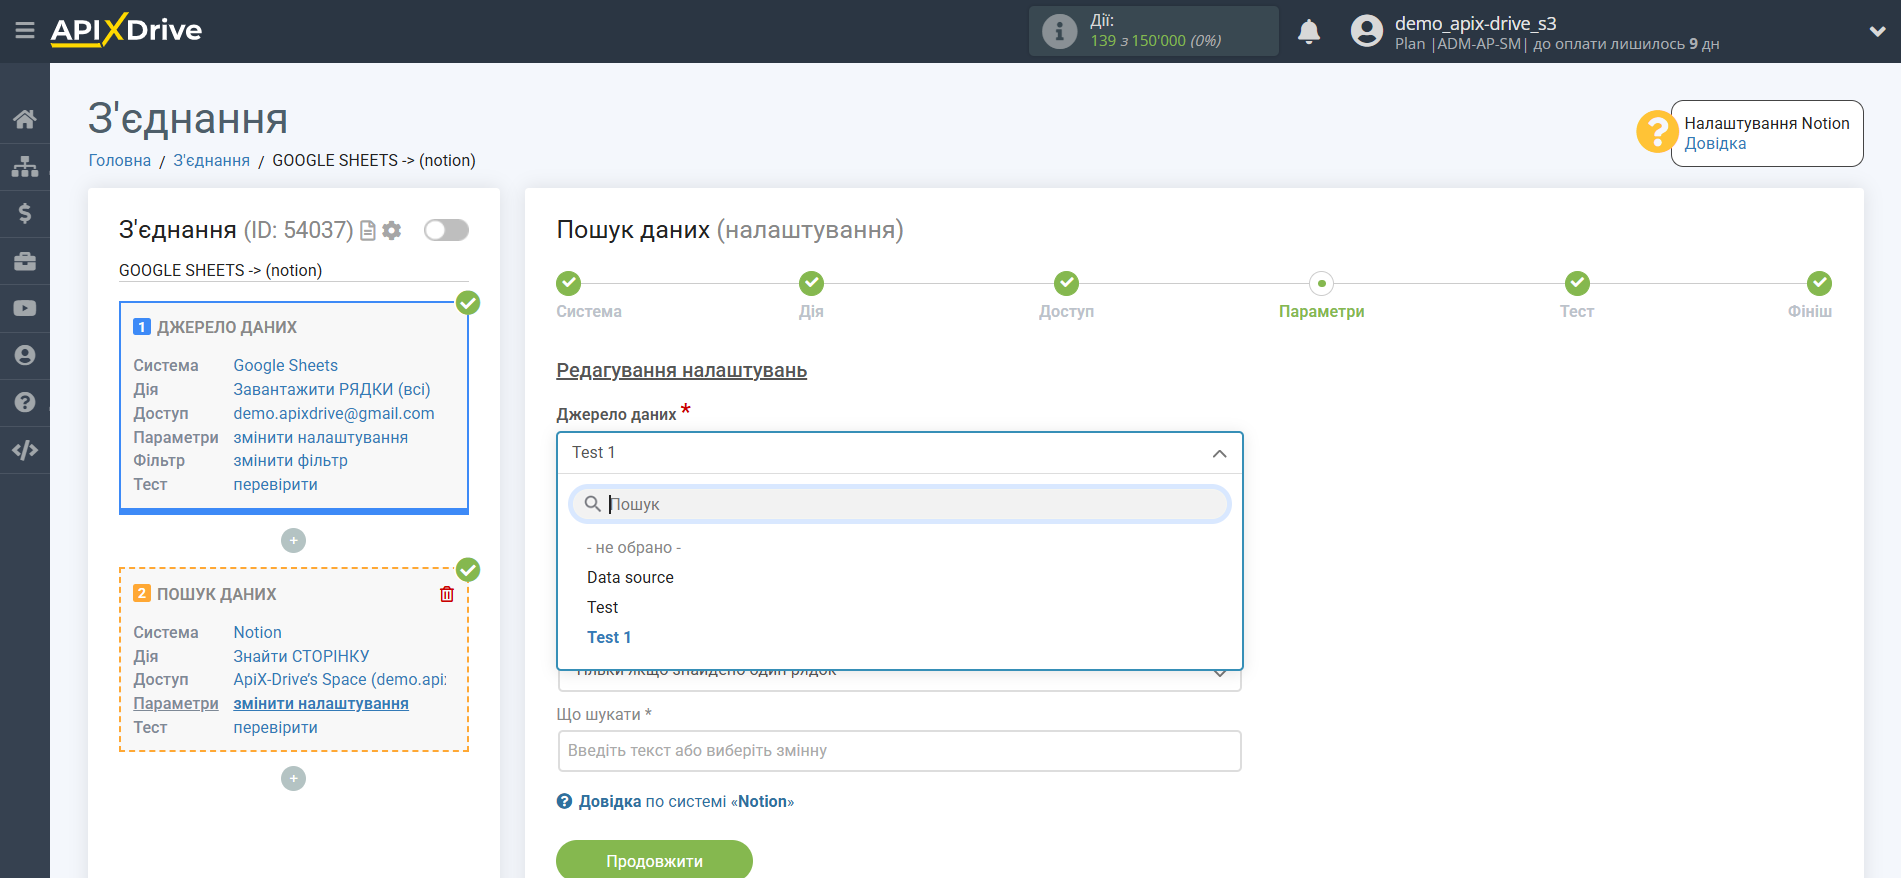Add step plus button below data source
This screenshot has width=1901, height=878.
(293, 541)
